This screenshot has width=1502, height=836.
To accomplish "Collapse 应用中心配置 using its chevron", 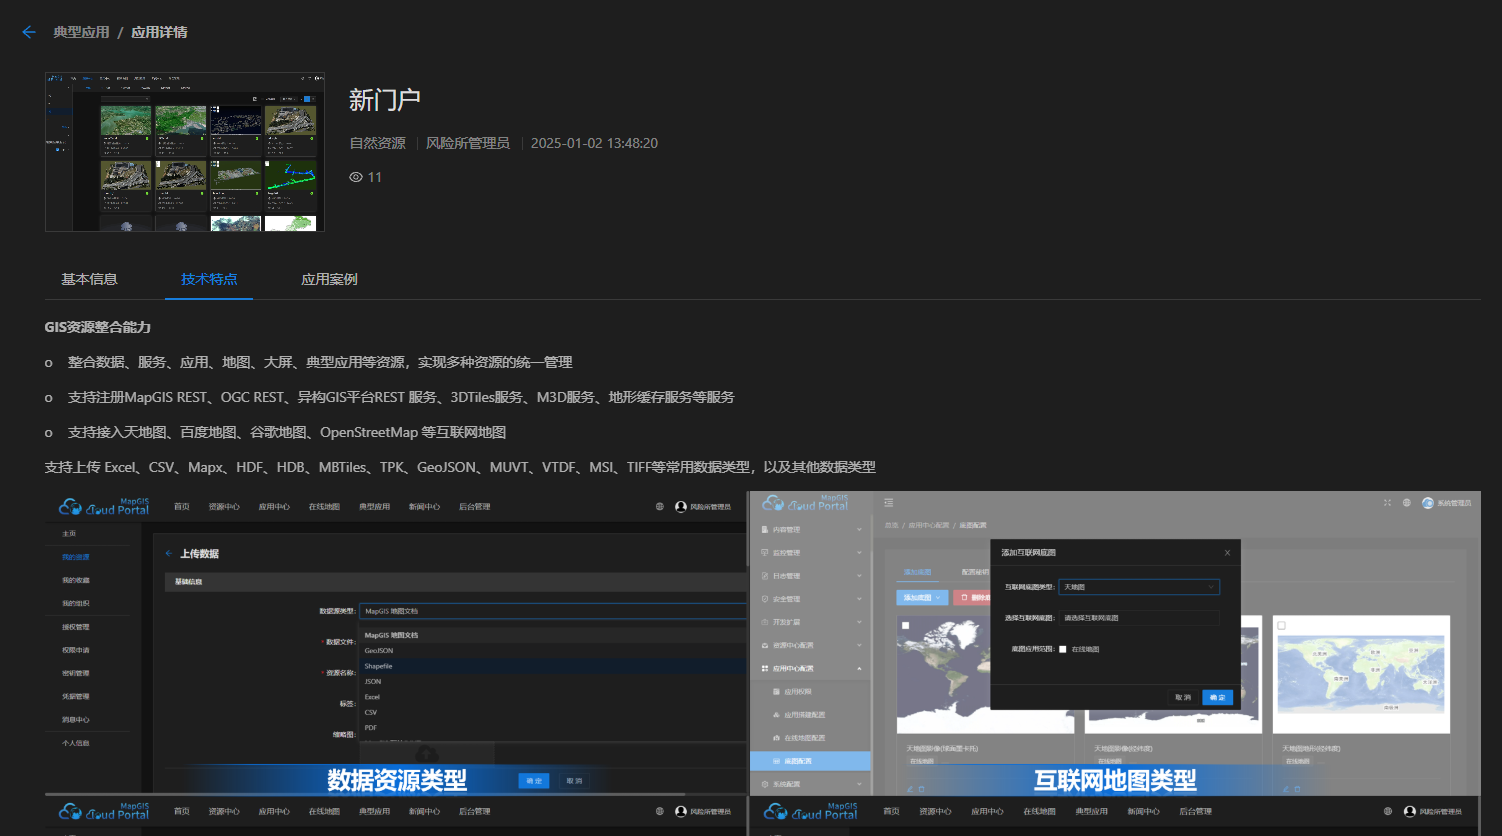I will 859,668.
